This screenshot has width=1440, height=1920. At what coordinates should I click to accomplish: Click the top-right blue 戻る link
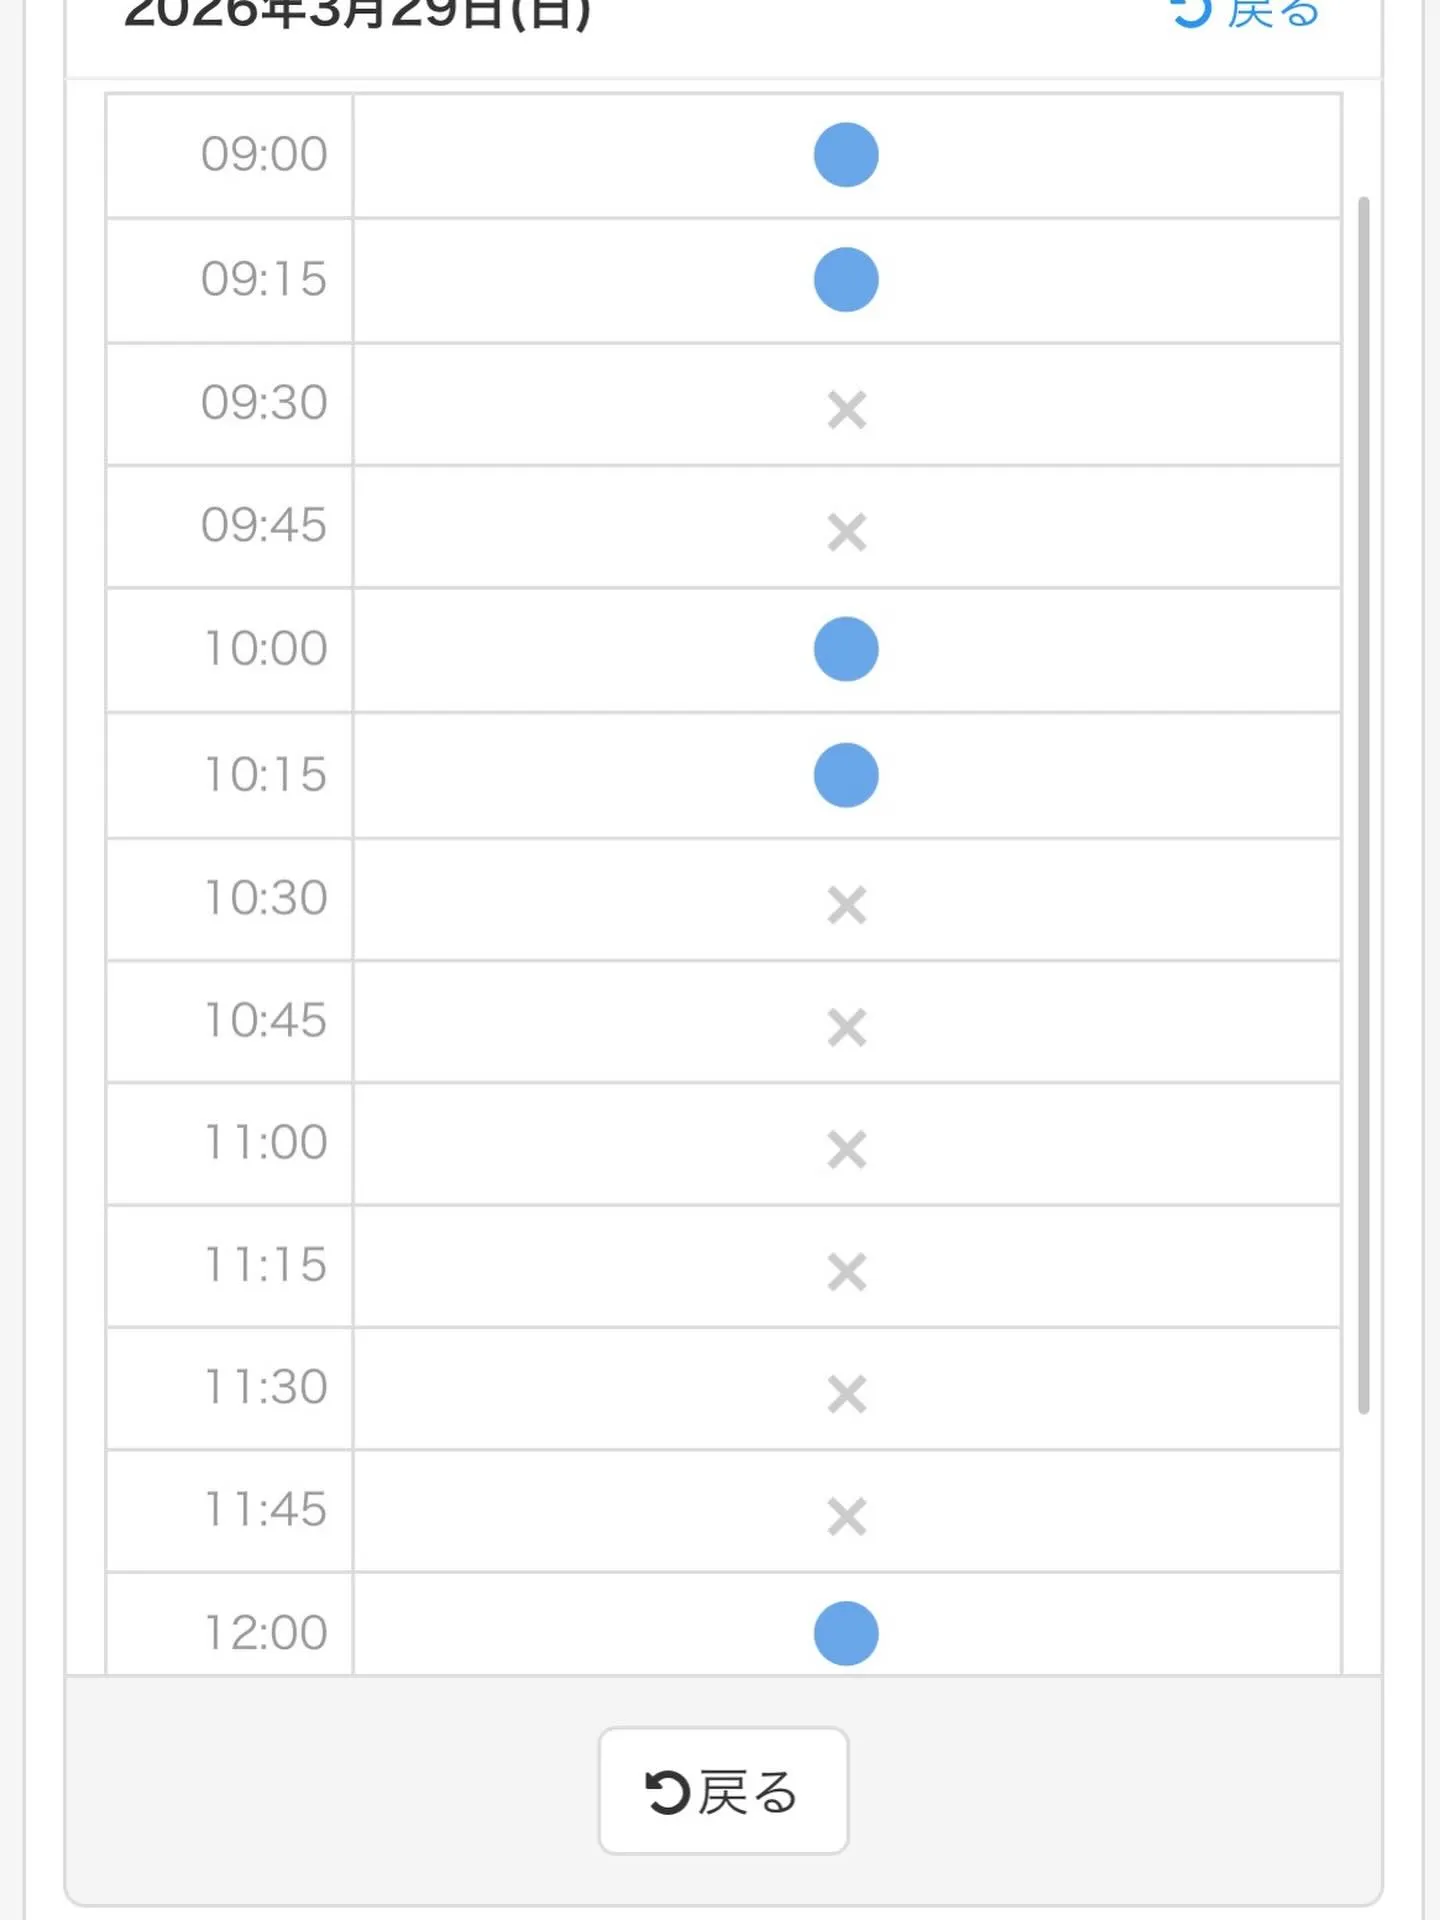pos(1246,14)
